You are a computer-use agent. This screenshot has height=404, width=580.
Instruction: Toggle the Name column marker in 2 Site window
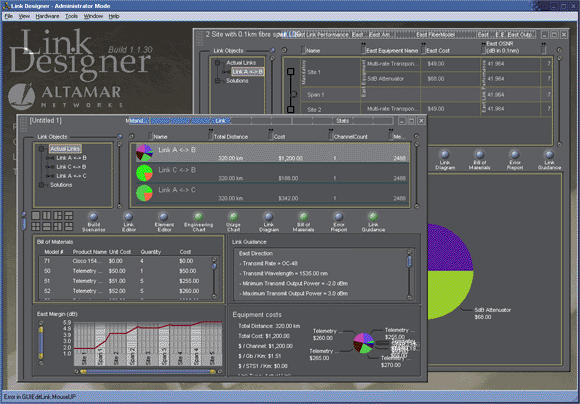pyautogui.click(x=303, y=50)
